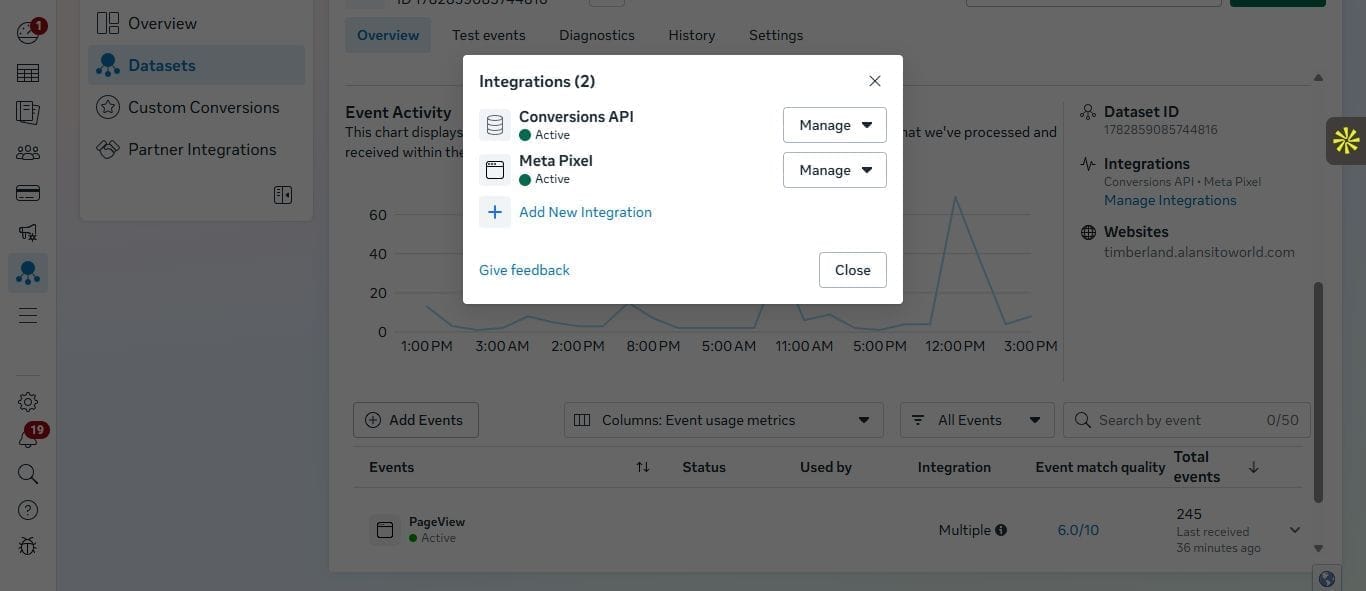Open Manage dropdown for Meta Pixel

835,170
